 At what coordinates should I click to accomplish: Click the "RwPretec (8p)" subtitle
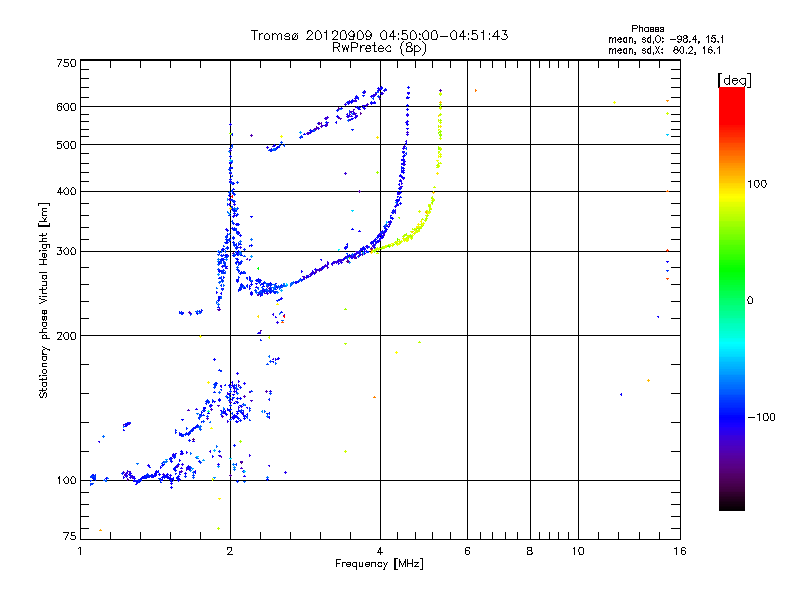379,48
